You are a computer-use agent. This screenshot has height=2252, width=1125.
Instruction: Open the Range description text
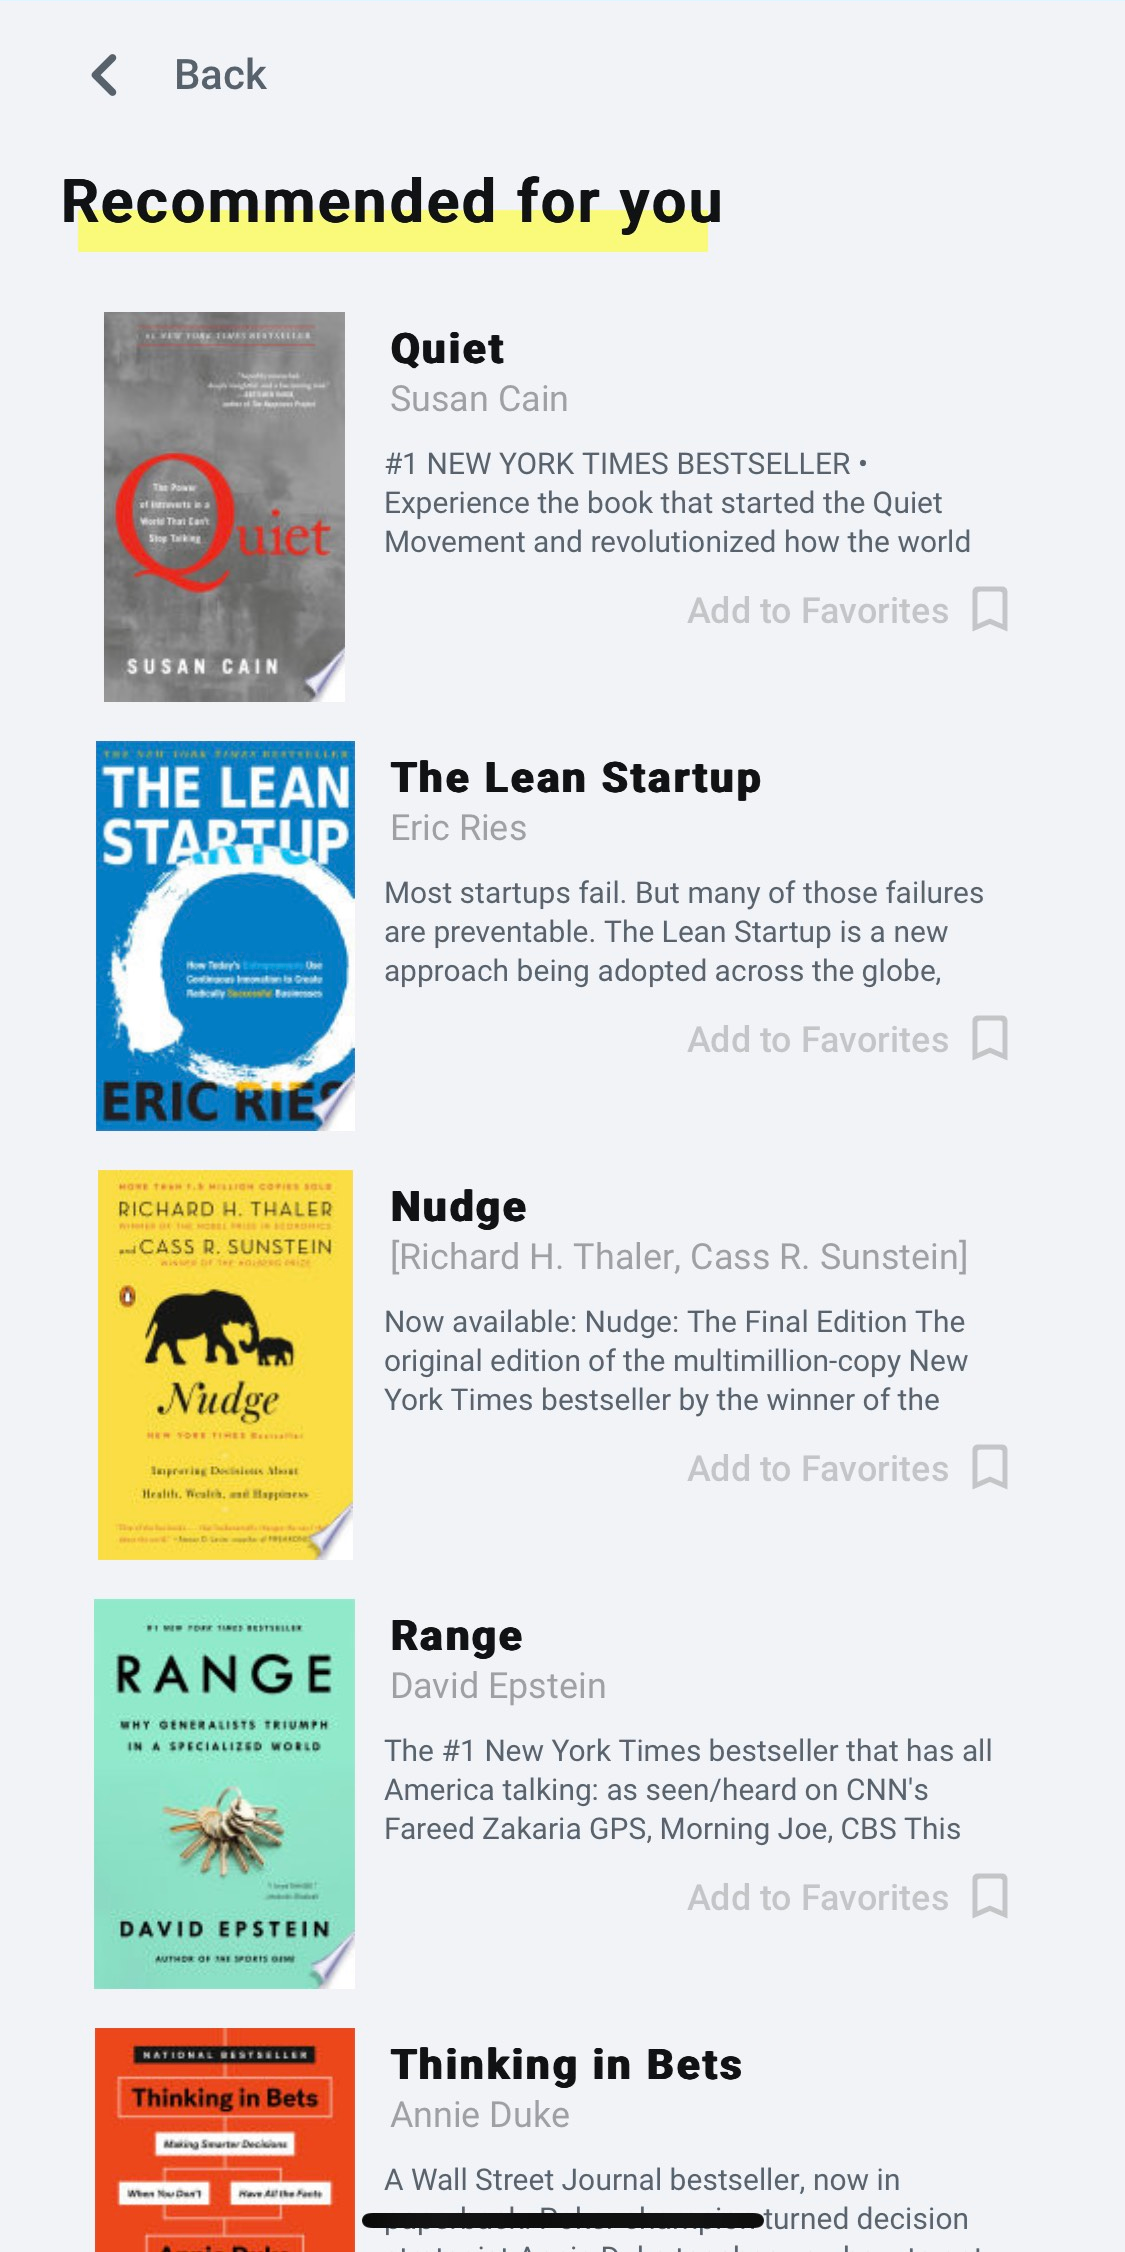click(x=688, y=1790)
